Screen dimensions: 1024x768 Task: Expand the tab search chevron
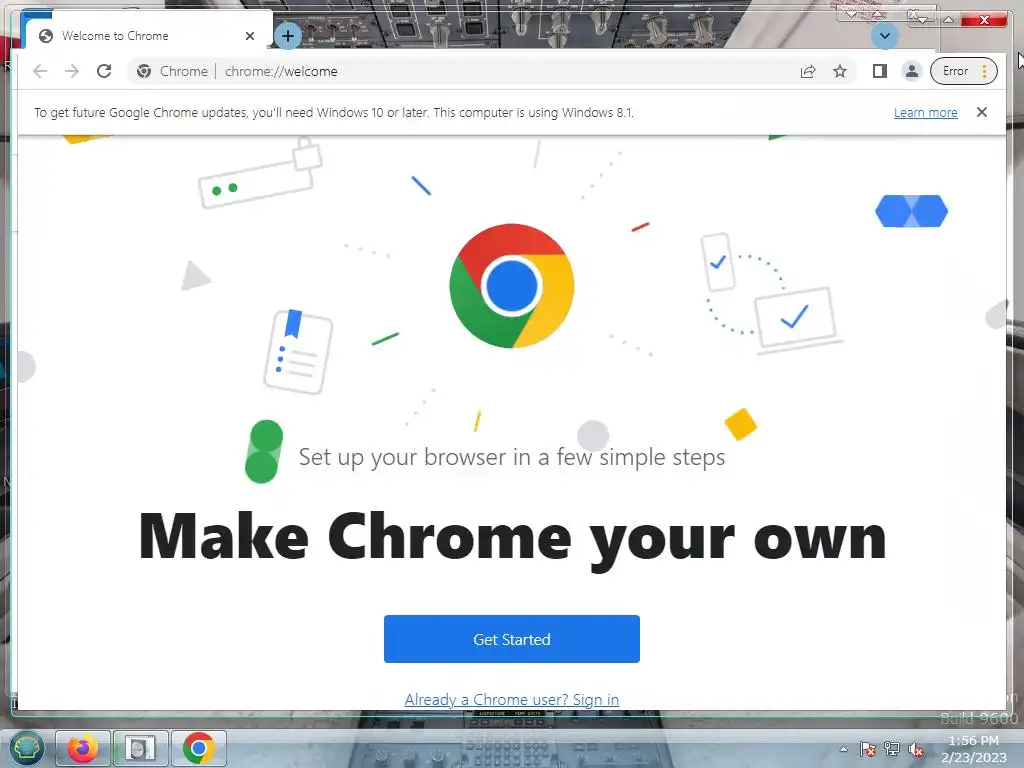(x=885, y=36)
